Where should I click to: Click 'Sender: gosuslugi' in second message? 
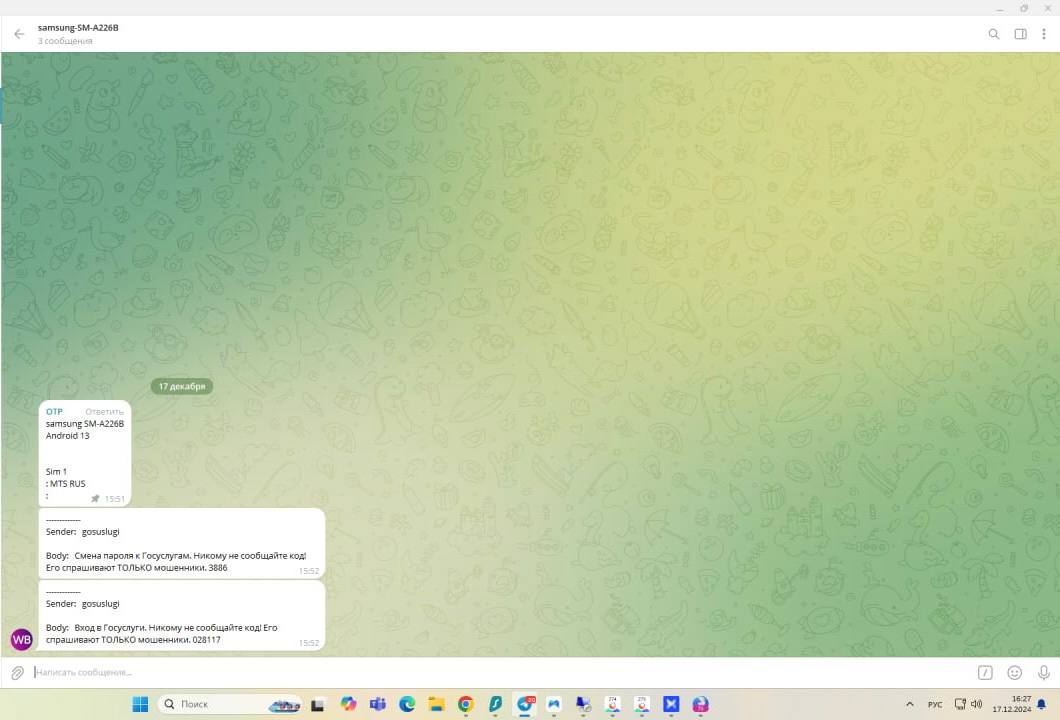pyautogui.click(x=82, y=532)
